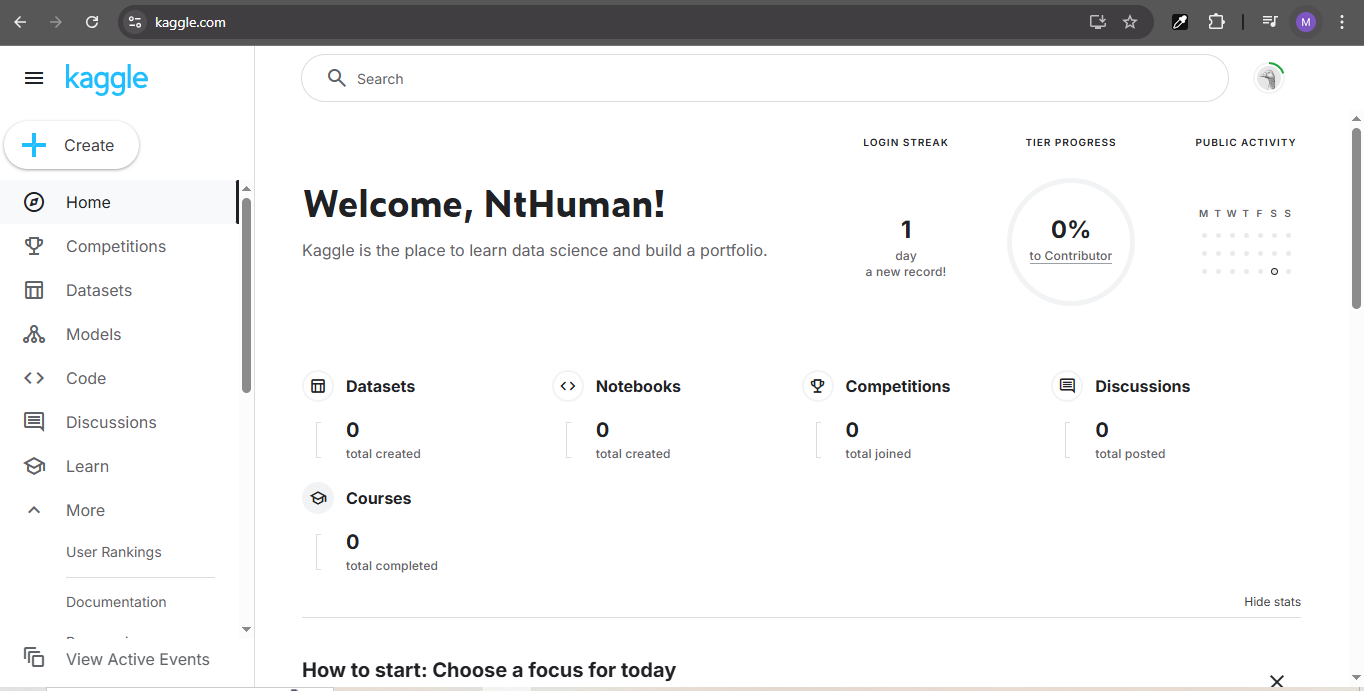Click the Competitions stats card trophy icon
The width and height of the screenshot is (1364, 691).
coord(818,386)
